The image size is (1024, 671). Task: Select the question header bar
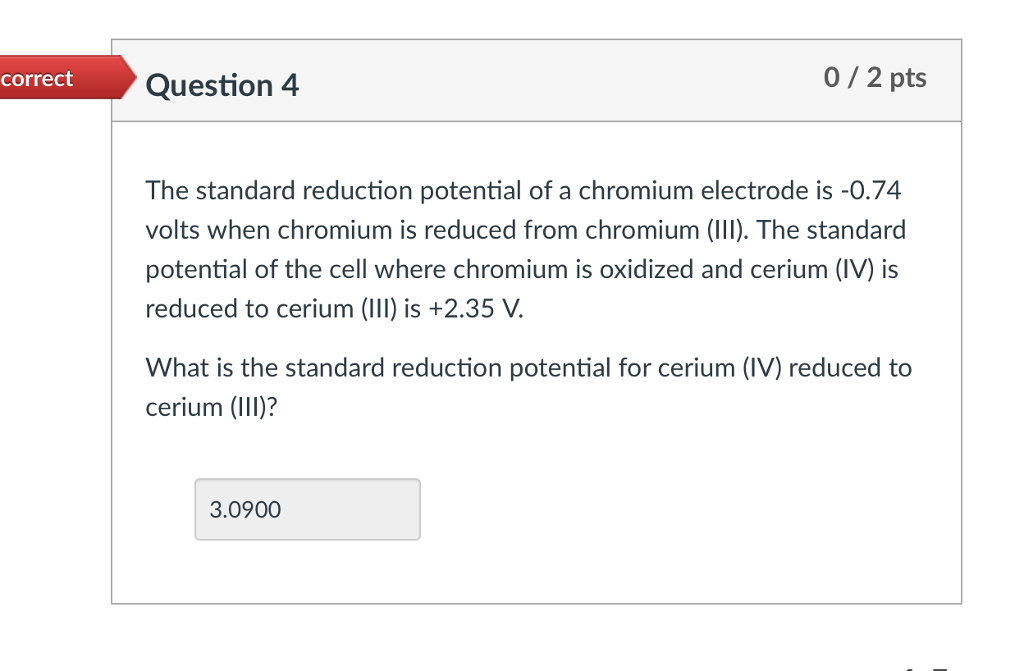point(538,80)
